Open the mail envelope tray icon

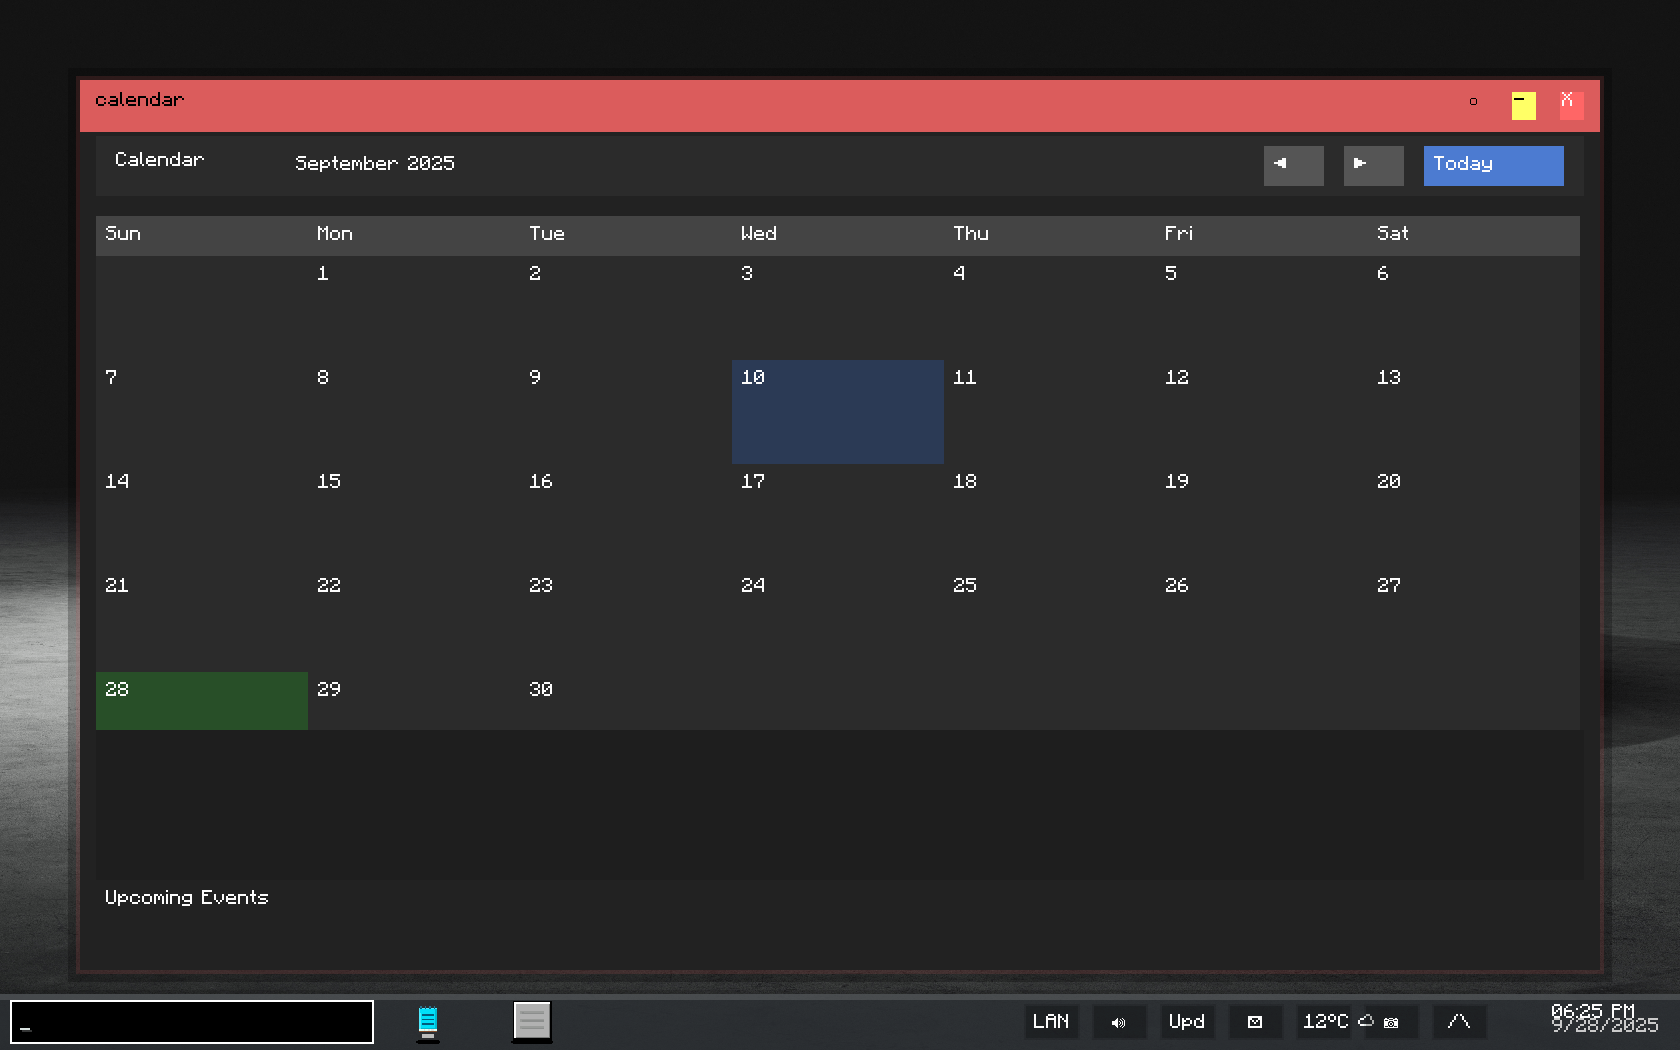point(1255,1022)
